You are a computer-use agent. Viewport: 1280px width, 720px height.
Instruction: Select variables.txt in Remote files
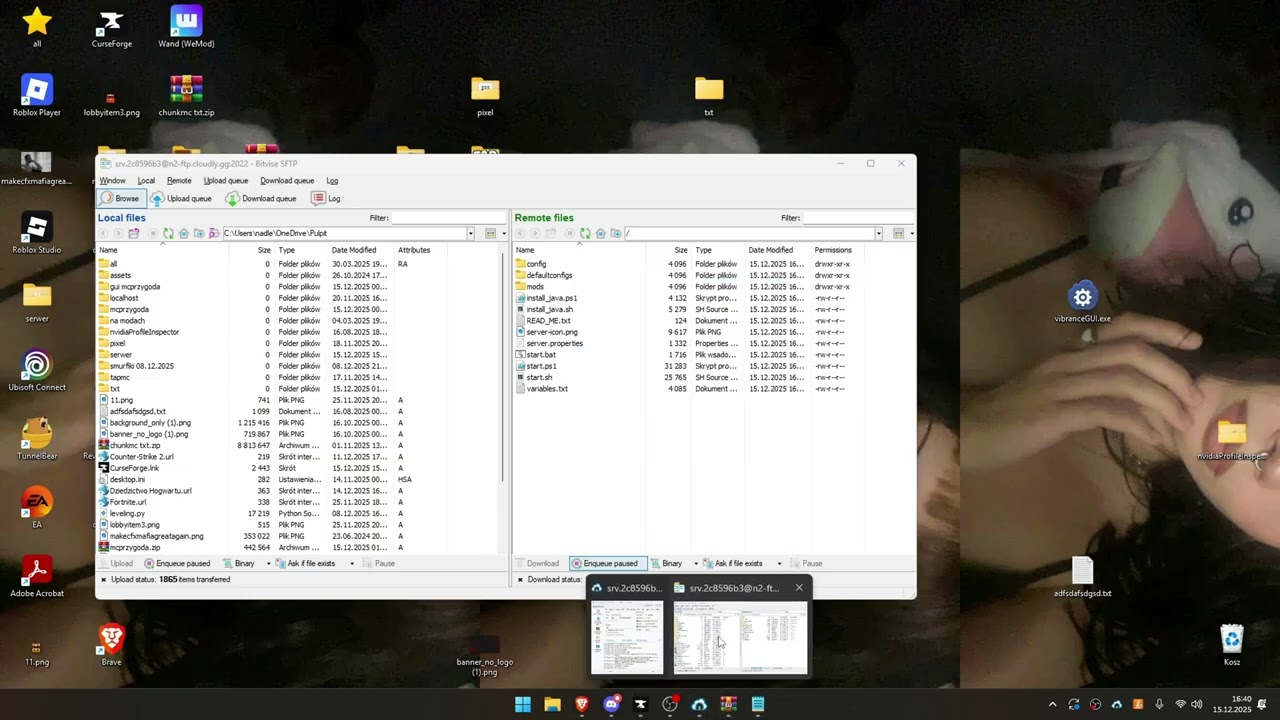pyautogui.click(x=546, y=389)
